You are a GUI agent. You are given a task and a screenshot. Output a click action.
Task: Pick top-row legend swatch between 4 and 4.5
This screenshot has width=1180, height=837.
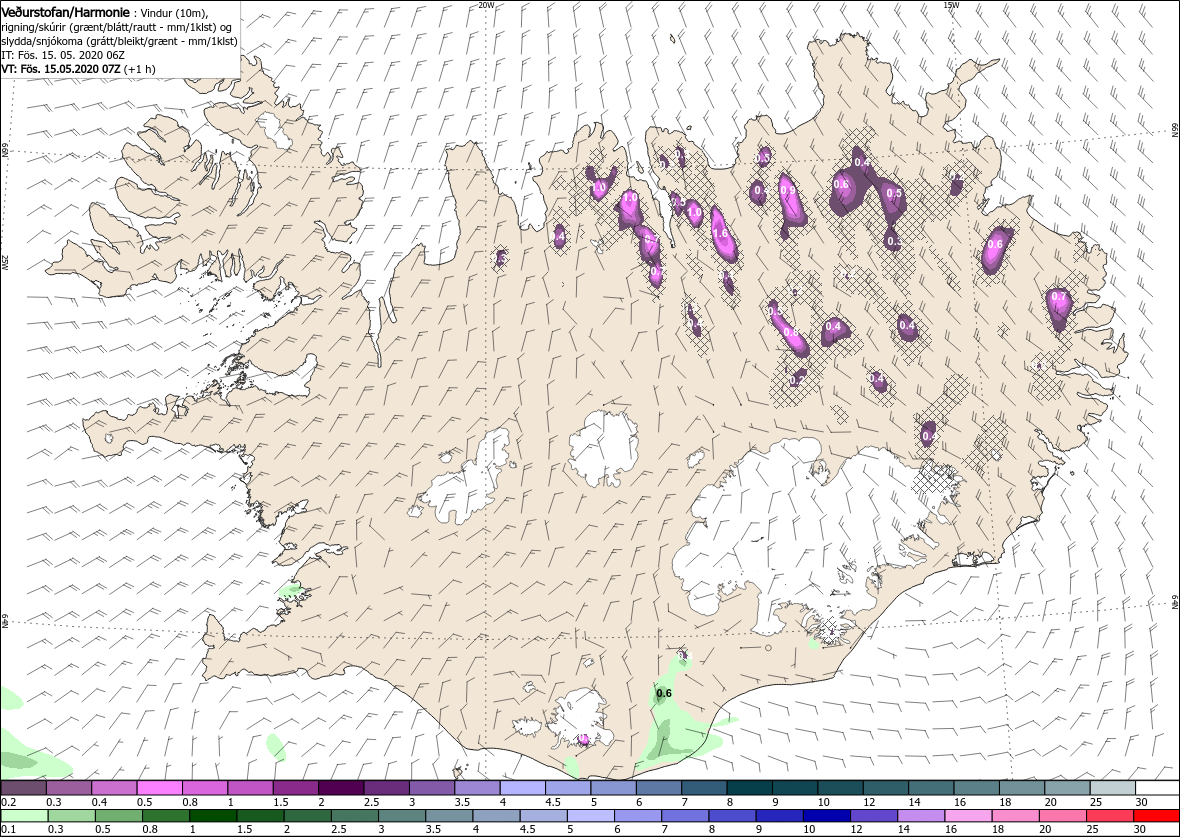523,787
